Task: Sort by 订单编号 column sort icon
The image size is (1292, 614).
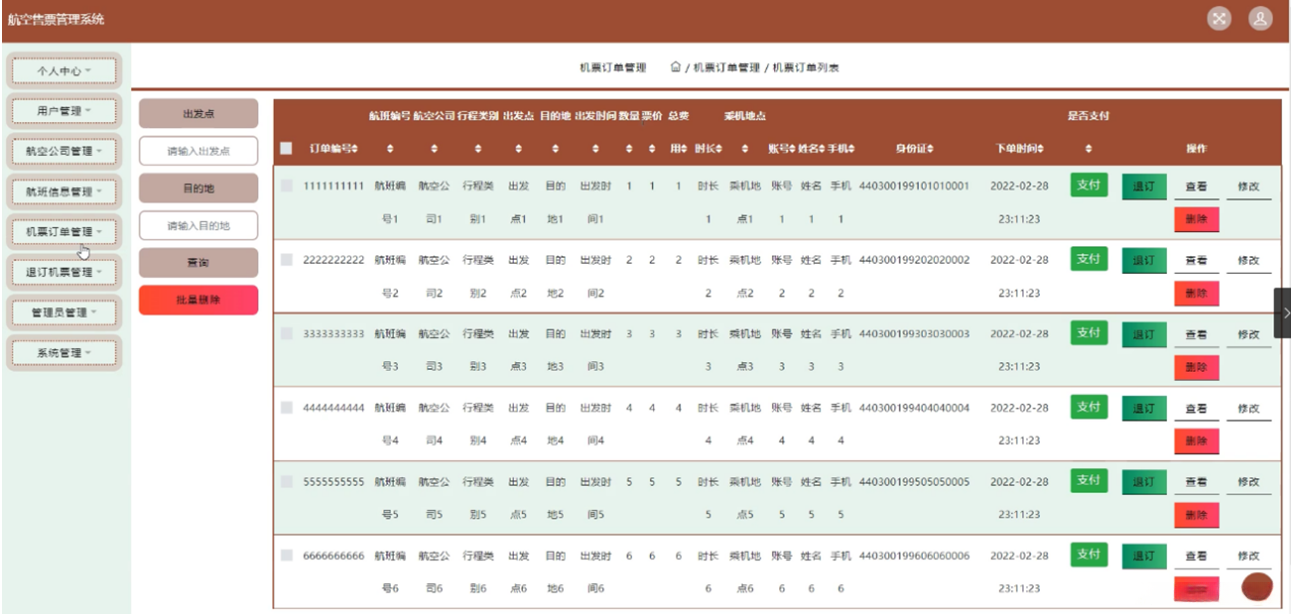Action: [x=355, y=149]
